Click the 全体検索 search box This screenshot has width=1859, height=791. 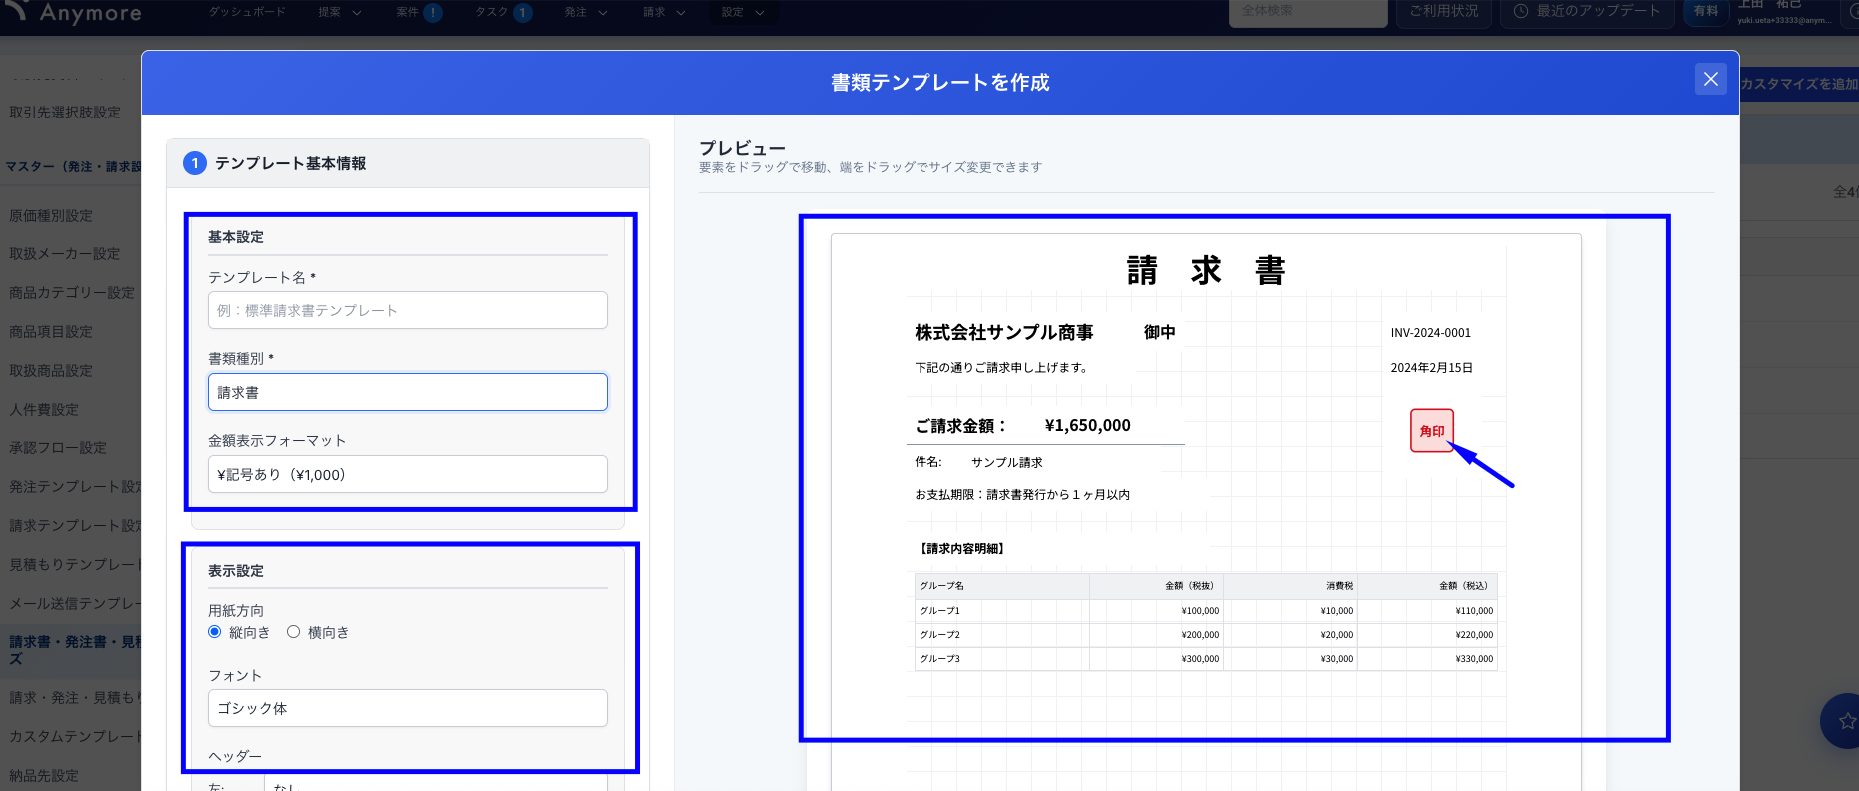pyautogui.click(x=1308, y=12)
